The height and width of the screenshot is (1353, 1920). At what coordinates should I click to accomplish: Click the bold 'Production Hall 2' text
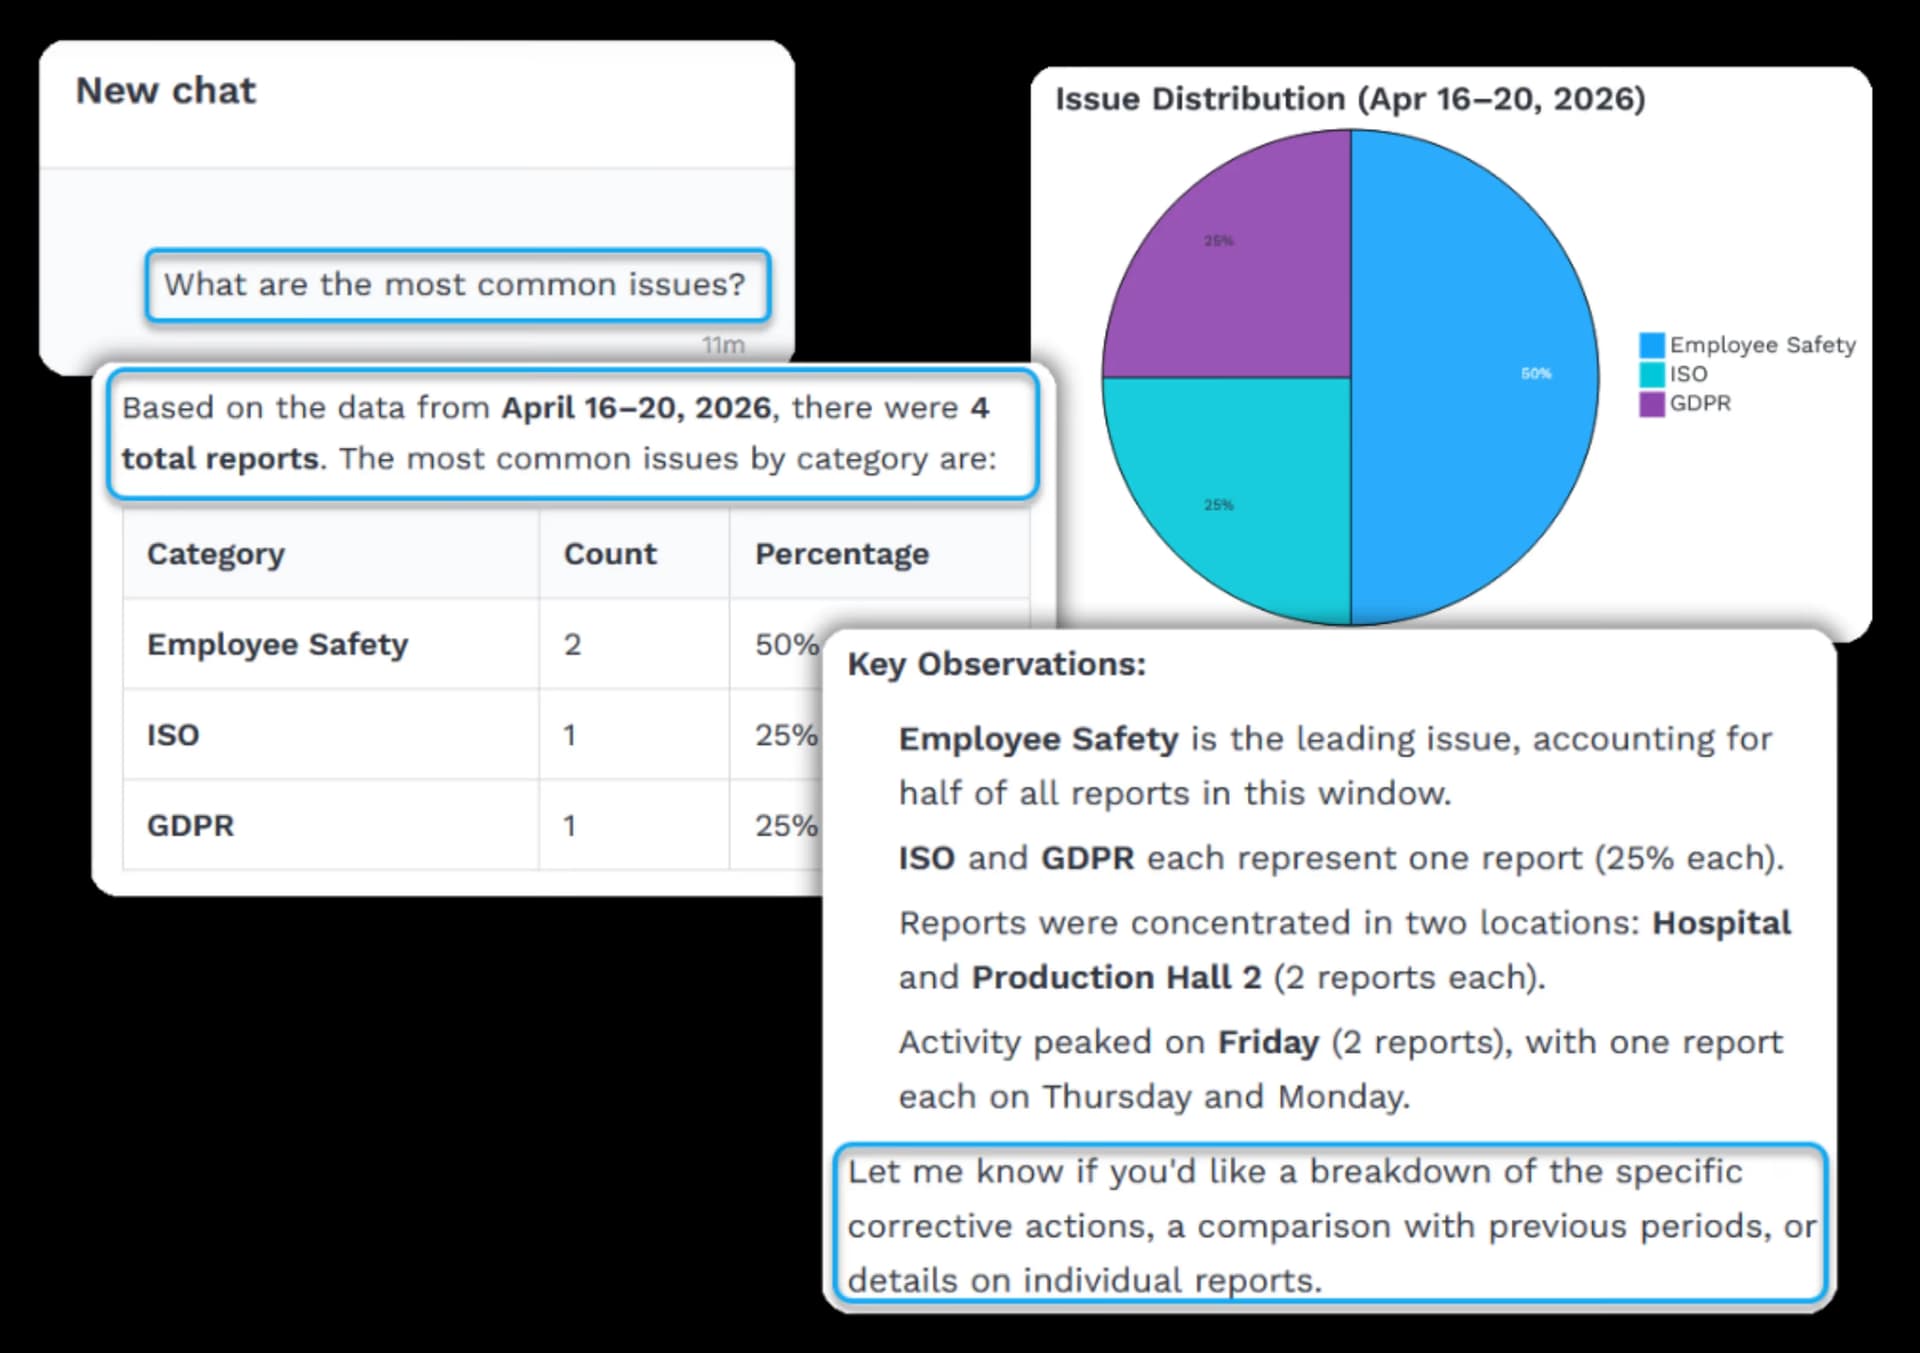point(1116,977)
